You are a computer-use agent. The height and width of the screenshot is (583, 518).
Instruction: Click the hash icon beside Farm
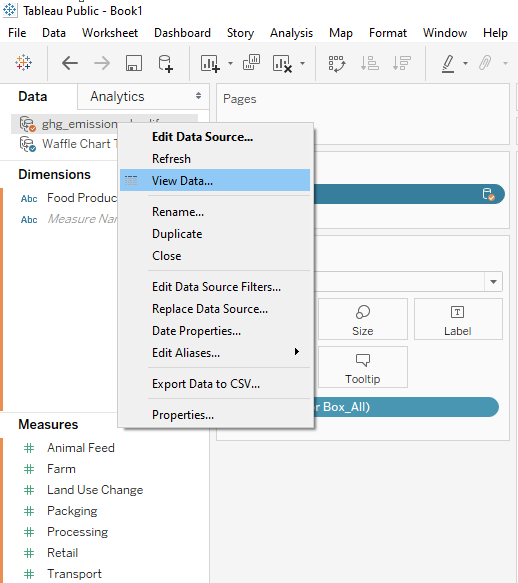point(29,469)
